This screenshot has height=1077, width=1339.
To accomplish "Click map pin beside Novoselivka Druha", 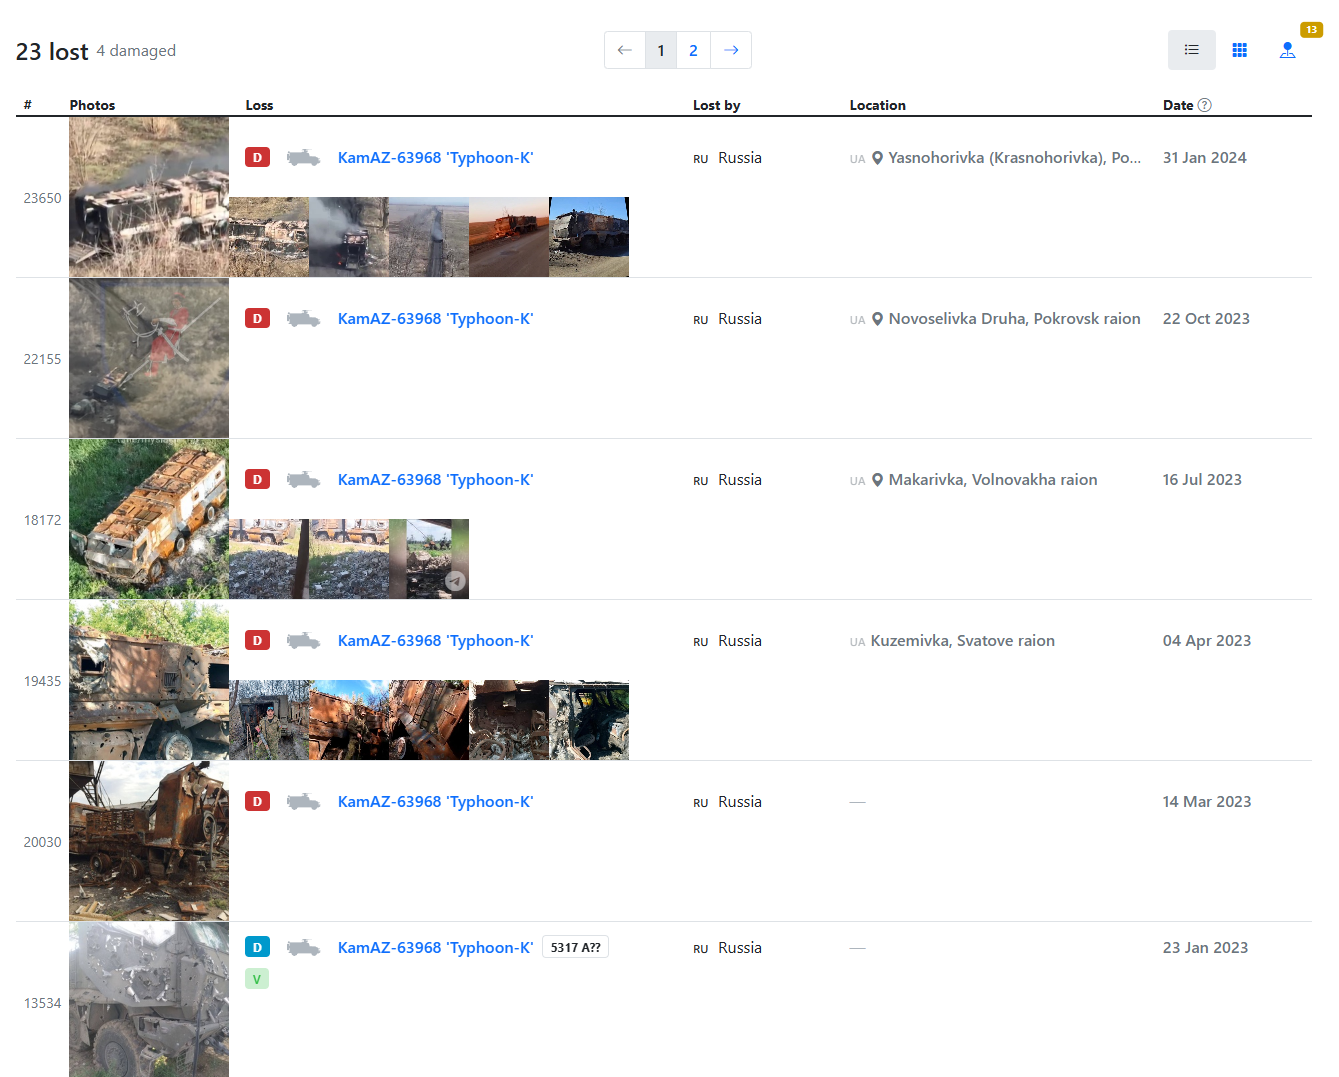I will point(877,319).
